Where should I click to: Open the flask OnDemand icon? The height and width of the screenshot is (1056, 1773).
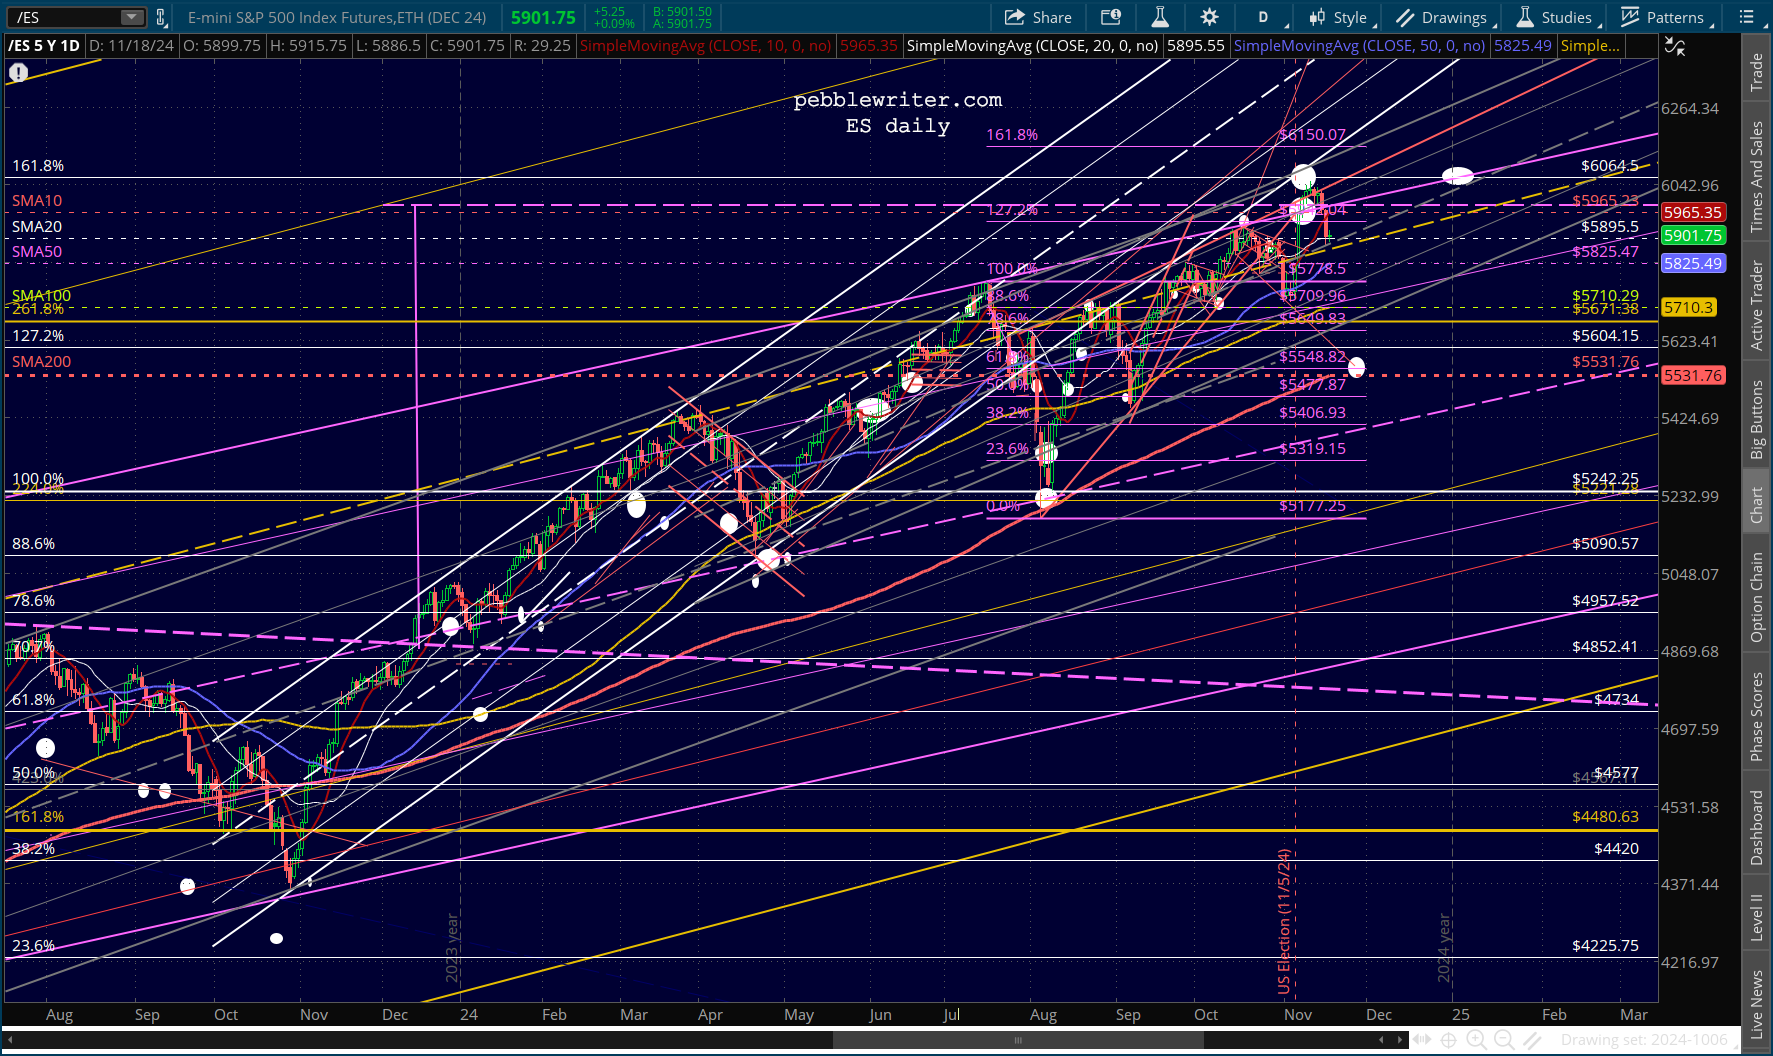[1160, 17]
